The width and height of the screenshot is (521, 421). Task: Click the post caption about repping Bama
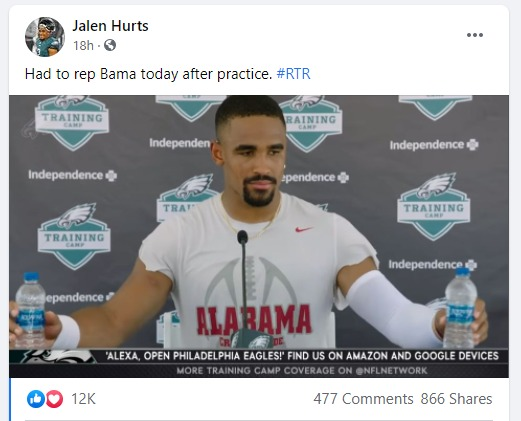point(149,74)
